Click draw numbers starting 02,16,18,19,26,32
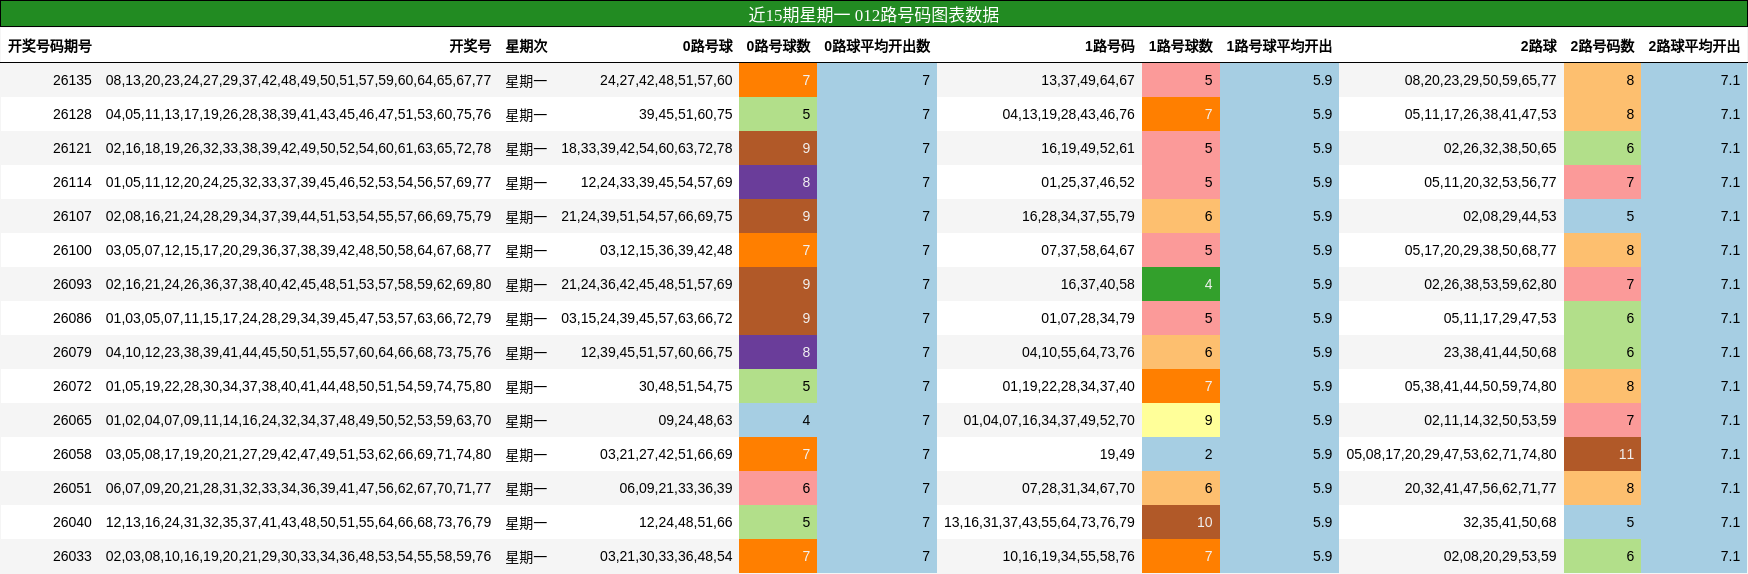1748x574 pixels. tap(299, 148)
